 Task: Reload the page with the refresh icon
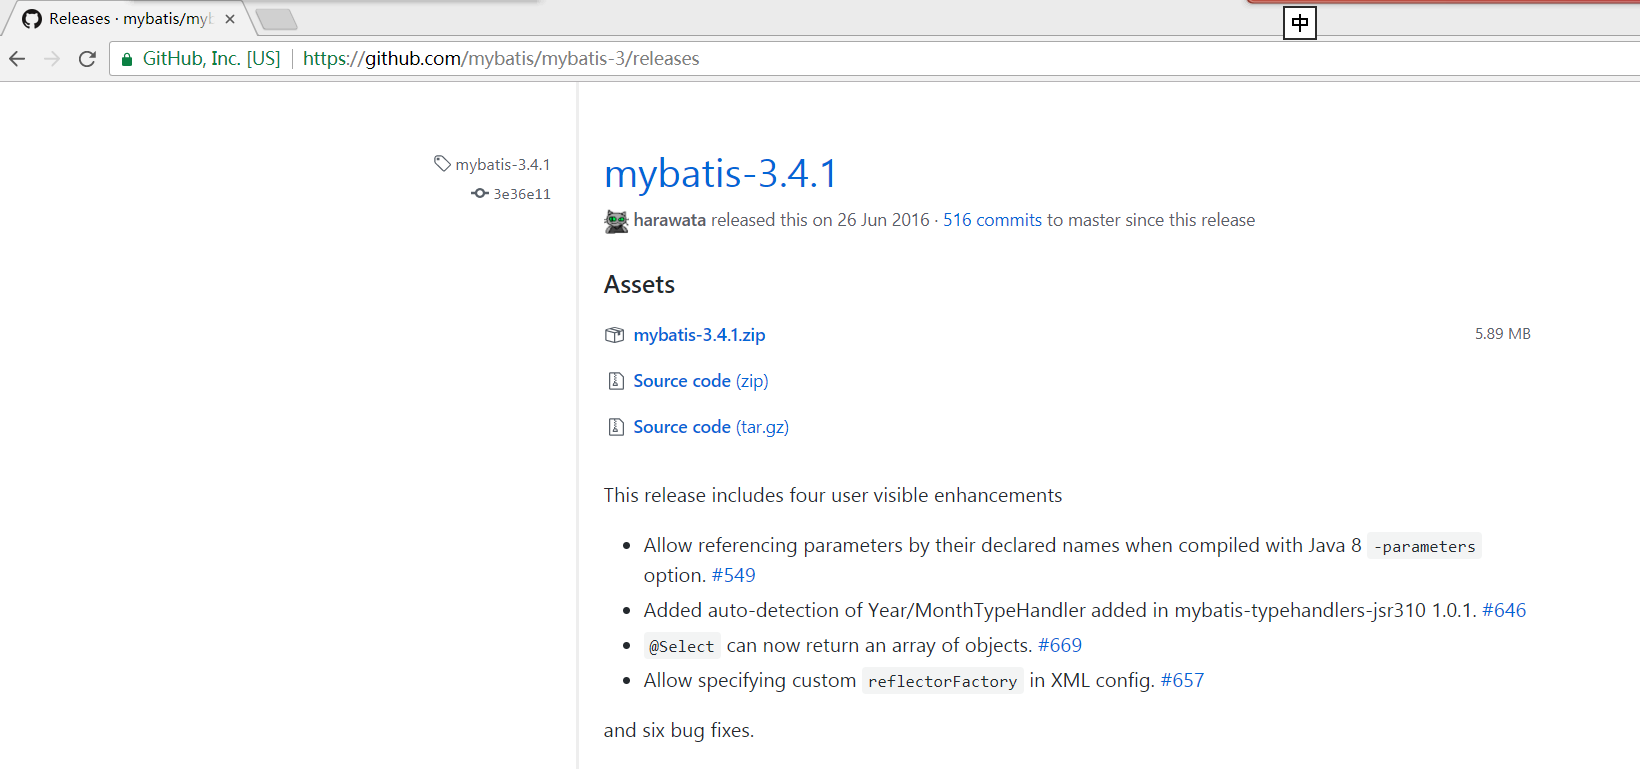[87, 59]
